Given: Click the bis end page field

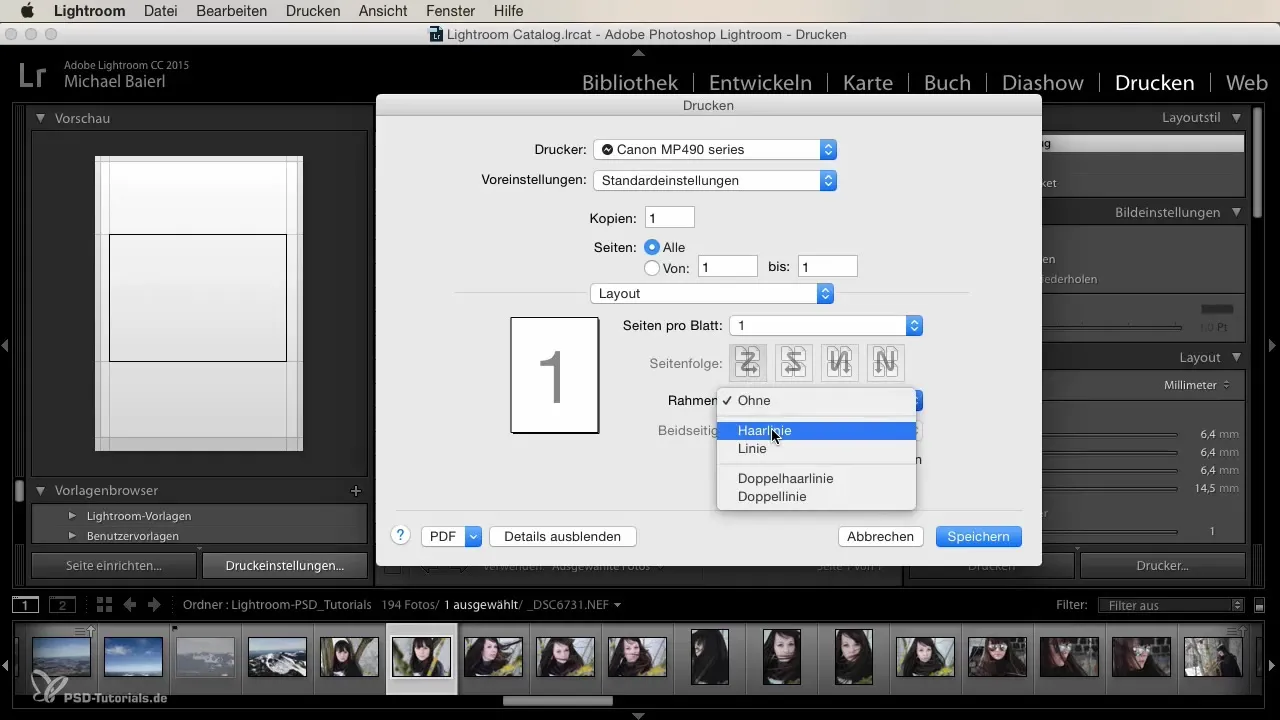Looking at the screenshot, I should point(828,266).
